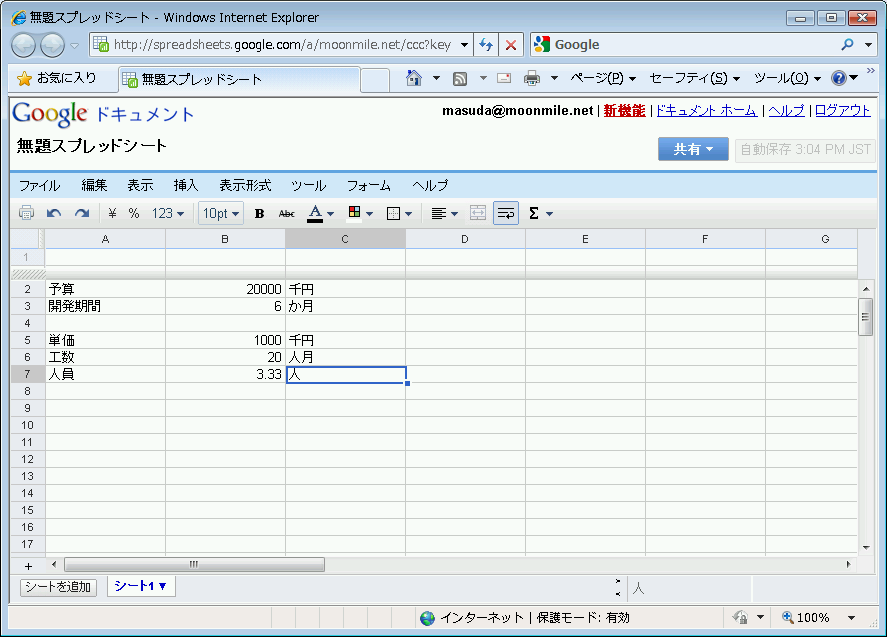Click the strikethrough Abc icon
The height and width of the screenshot is (637, 887).
[287, 213]
